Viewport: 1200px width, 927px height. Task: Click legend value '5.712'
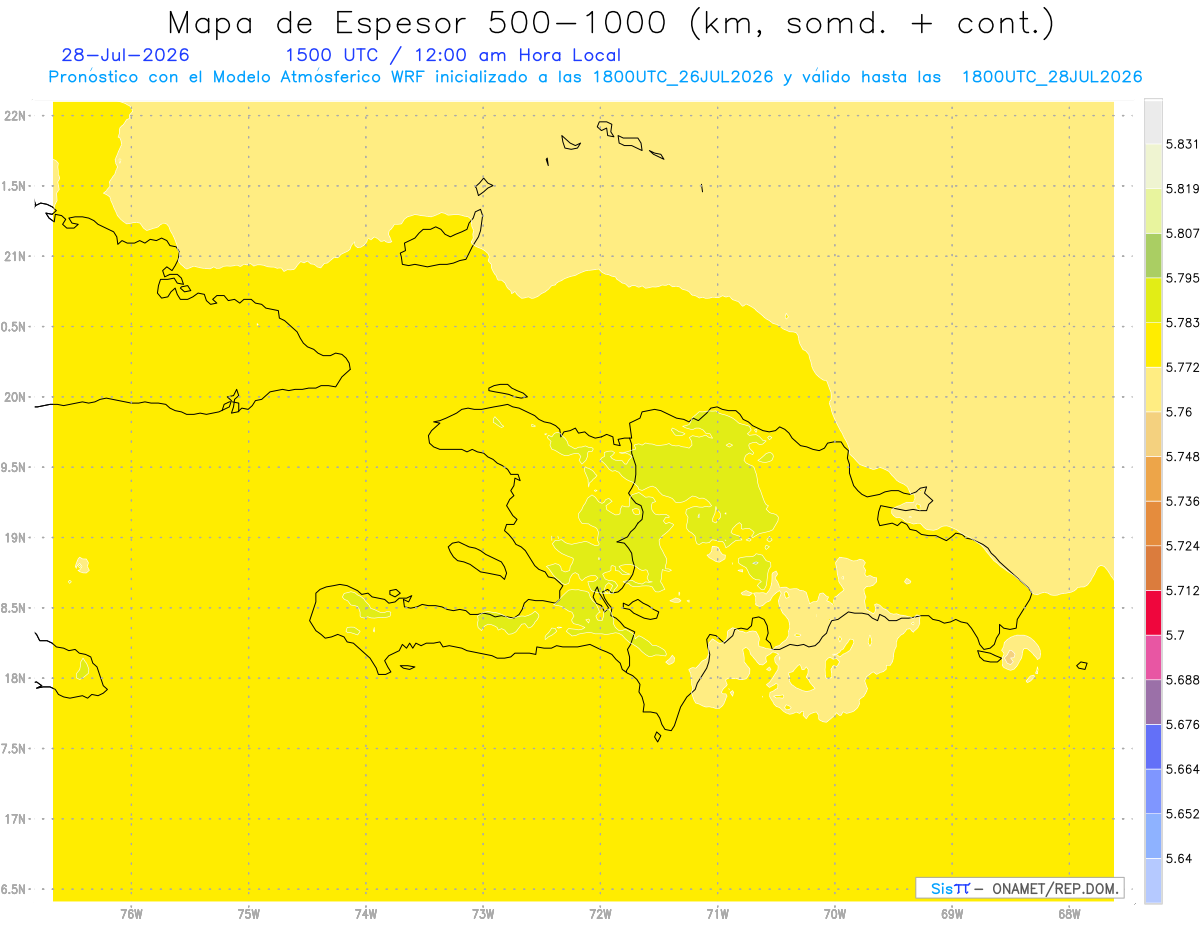click(1182, 590)
